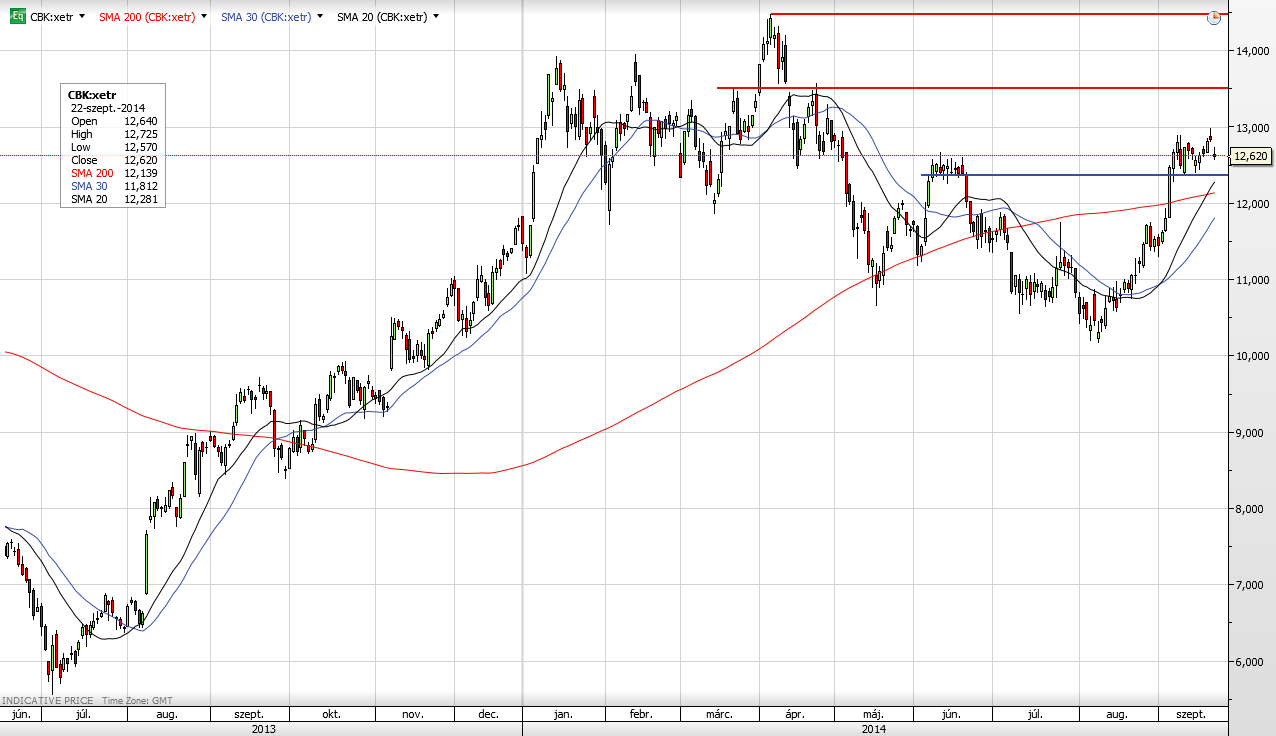
Task: Click the SMA 20 12,281 row
Action: point(114,199)
